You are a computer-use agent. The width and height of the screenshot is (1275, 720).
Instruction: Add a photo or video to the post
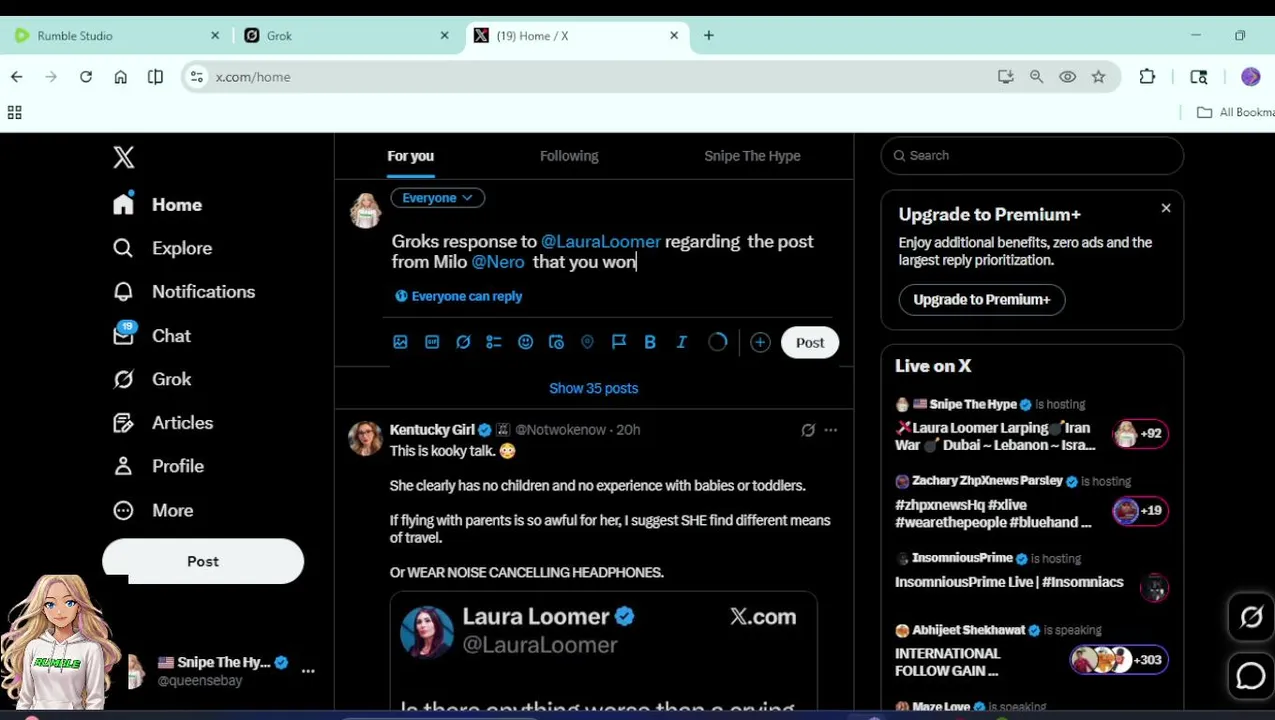[x=400, y=342]
